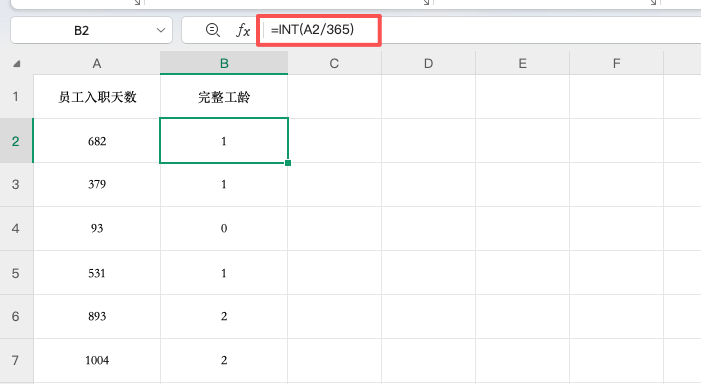Select column C header
Image resolution: width=701 pixels, height=384 pixels.
[x=334, y=63]
